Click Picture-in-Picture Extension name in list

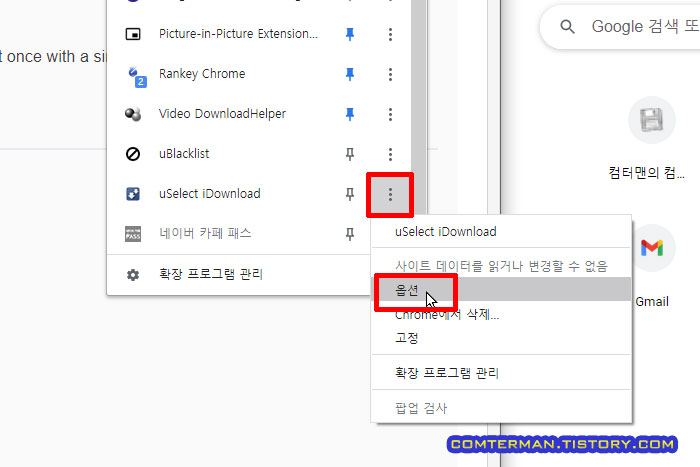pyautogui.click(x=238, y=34)
